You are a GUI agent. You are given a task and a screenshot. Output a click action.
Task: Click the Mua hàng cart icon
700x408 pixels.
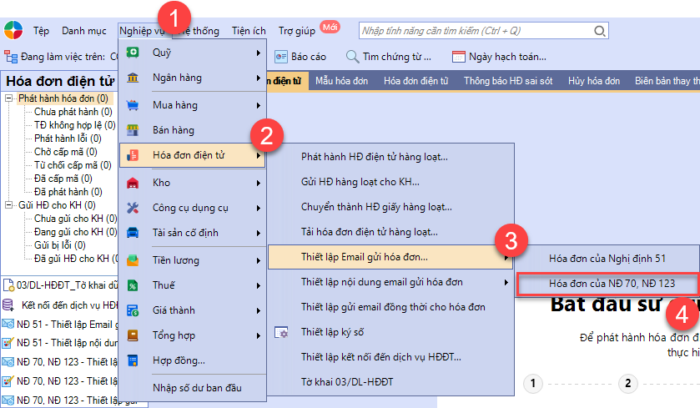pos(133,104)
